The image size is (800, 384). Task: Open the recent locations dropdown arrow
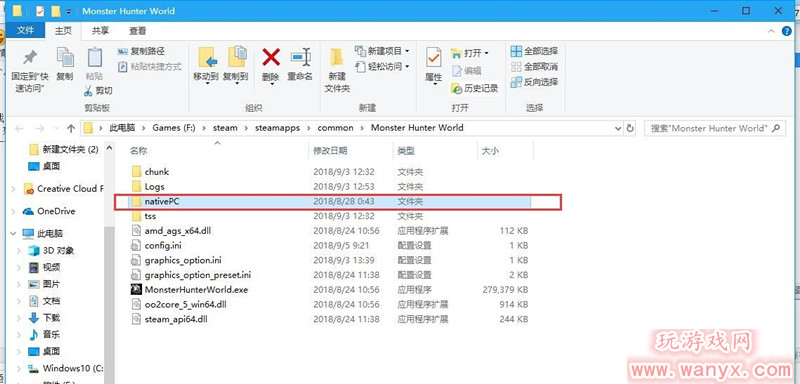coord(56,129)
